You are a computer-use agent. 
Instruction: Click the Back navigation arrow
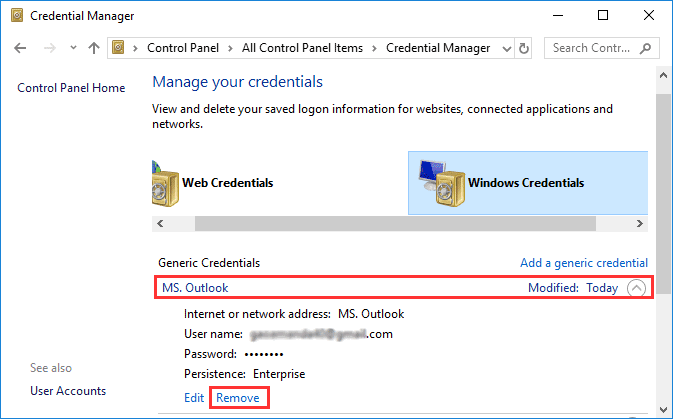[20, 48]
